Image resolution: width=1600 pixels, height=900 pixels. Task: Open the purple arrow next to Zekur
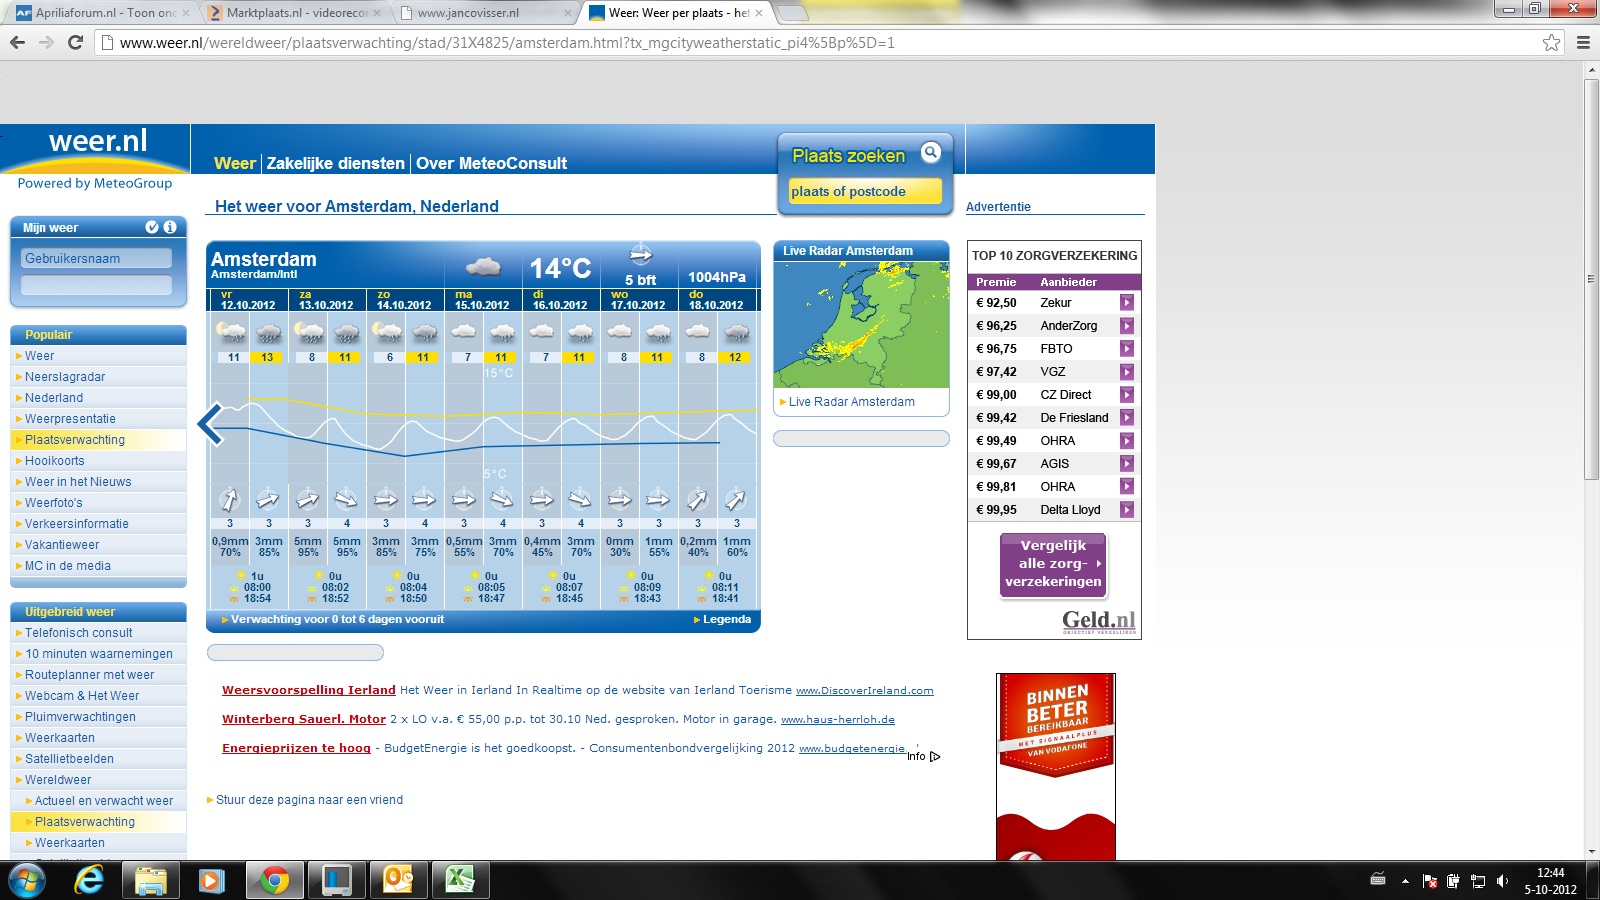pyautogui.click(x=1127, y=302)
